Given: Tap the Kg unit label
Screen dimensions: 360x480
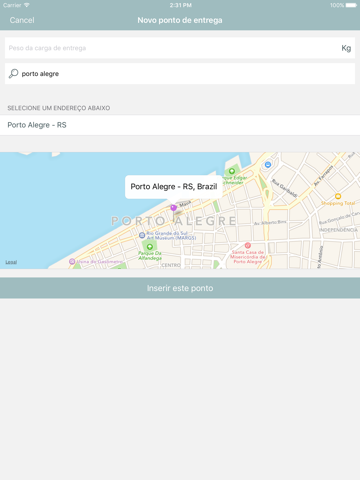Looking at the screenshot, I should pos(346,48).
